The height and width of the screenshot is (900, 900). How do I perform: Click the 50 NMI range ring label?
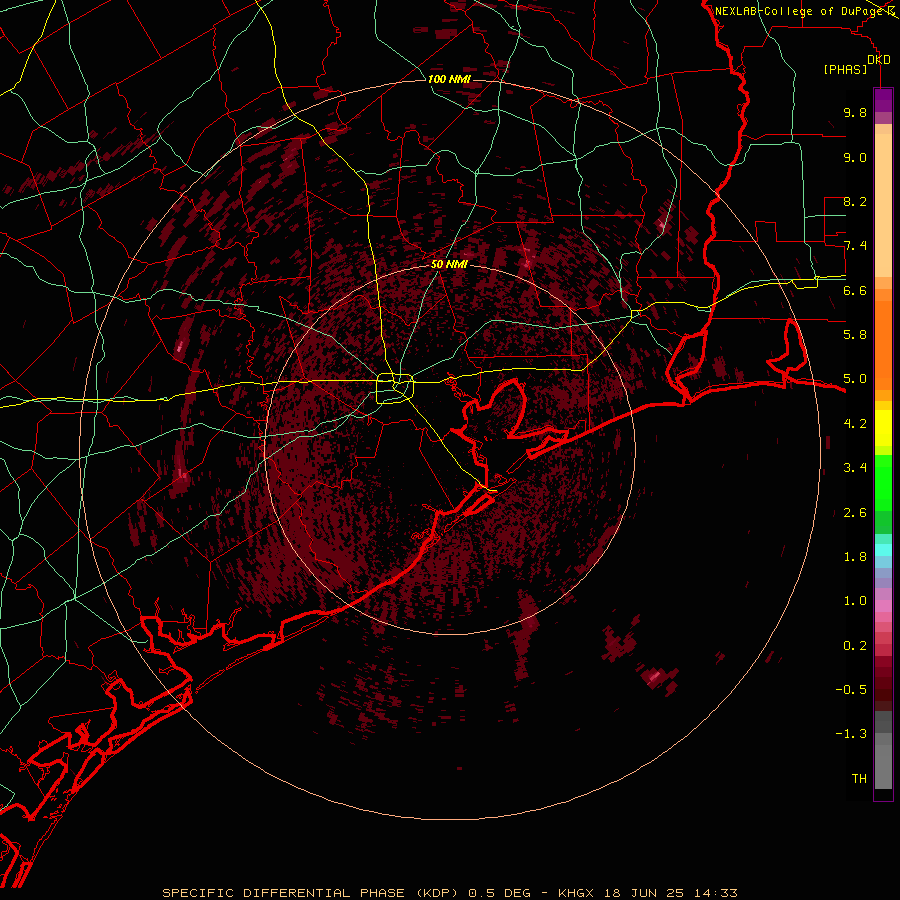tap(449, 265)
